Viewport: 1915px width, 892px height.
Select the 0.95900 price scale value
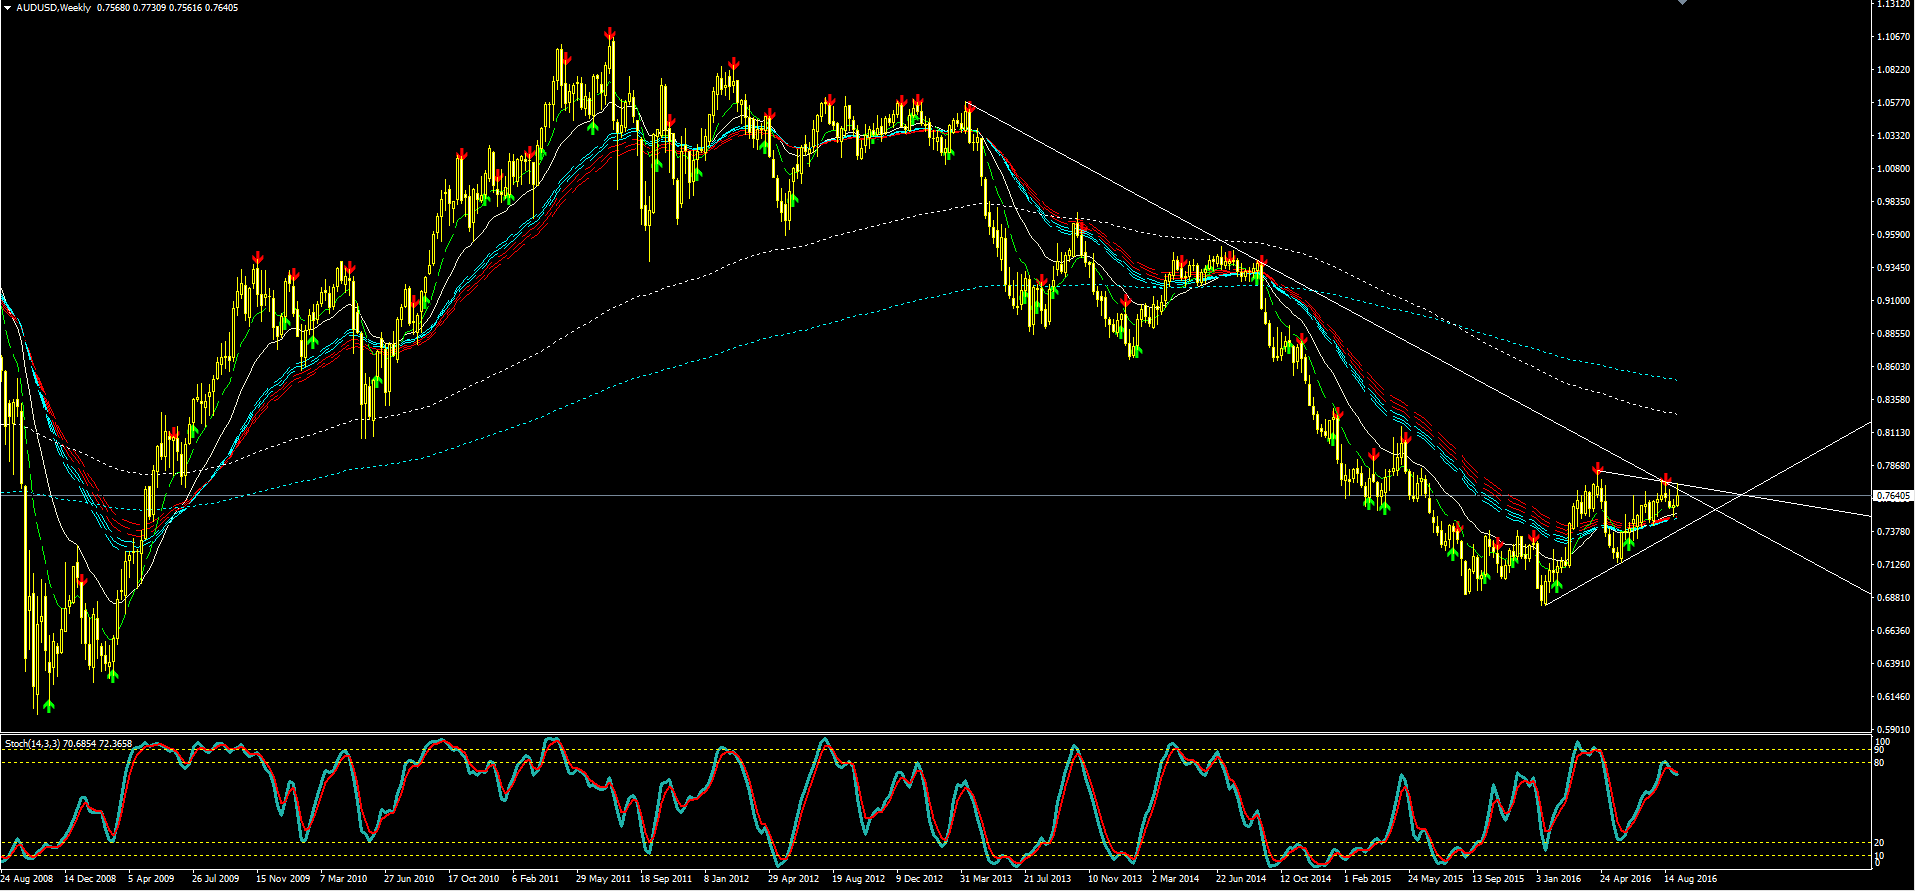pyautogui.click(x=1894, y=235)
